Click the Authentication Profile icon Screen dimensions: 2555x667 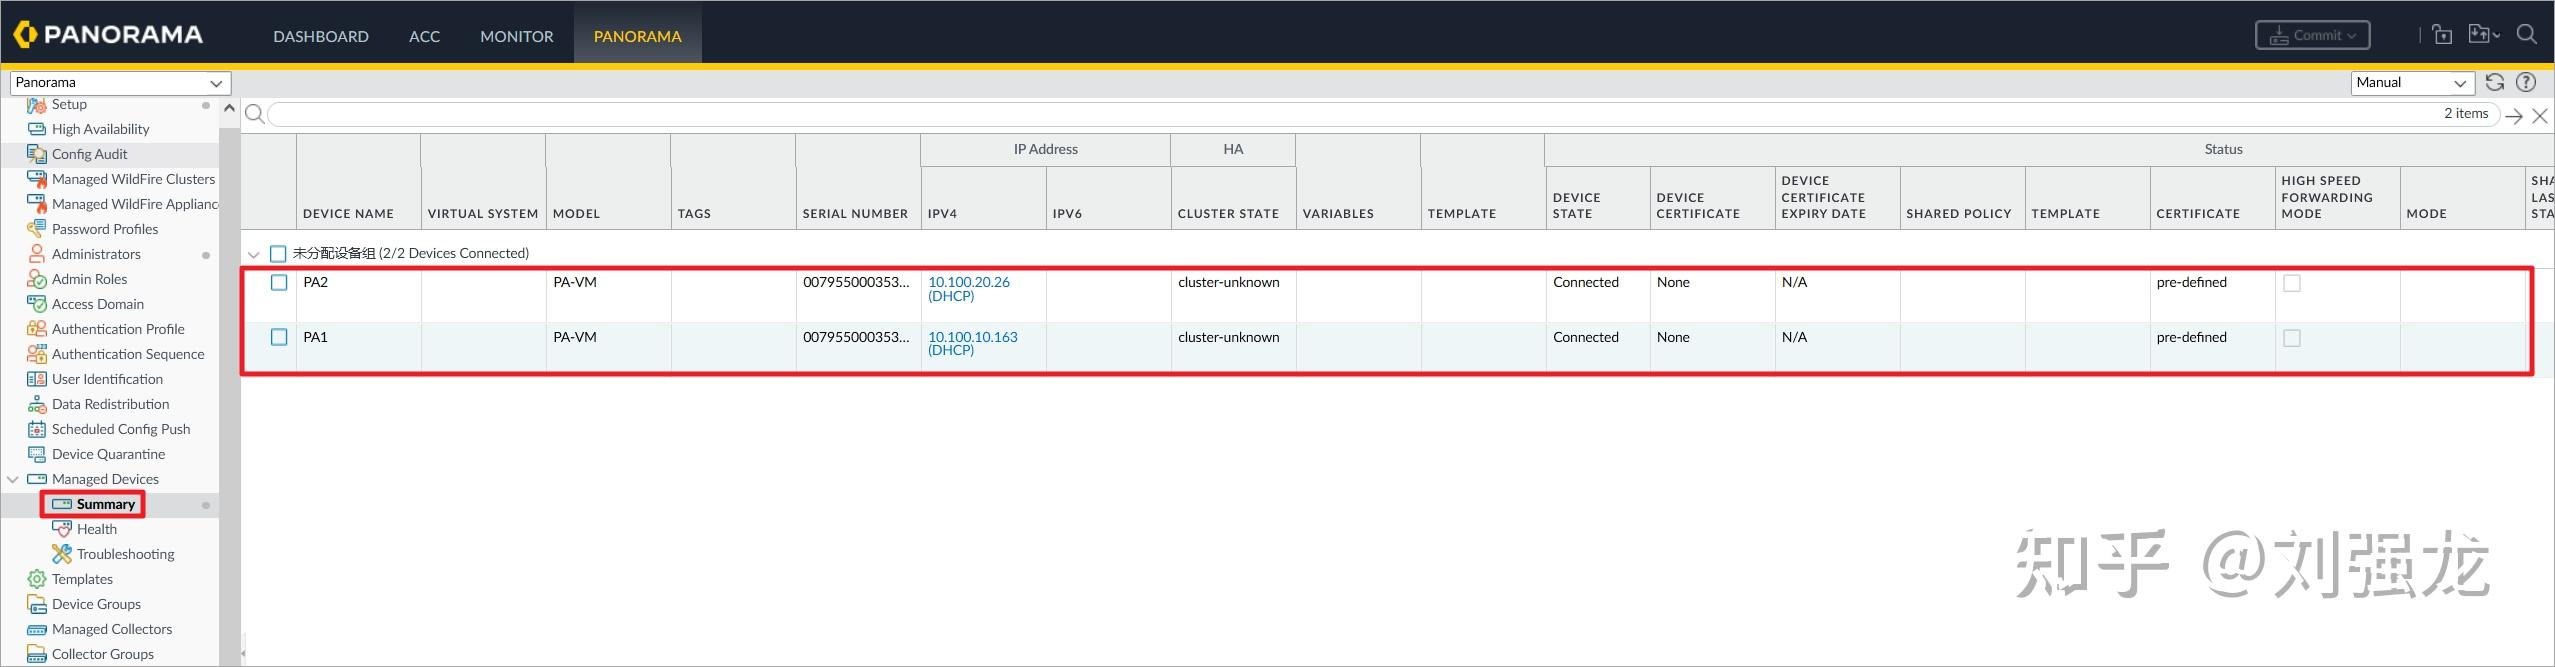coord(37,329)
